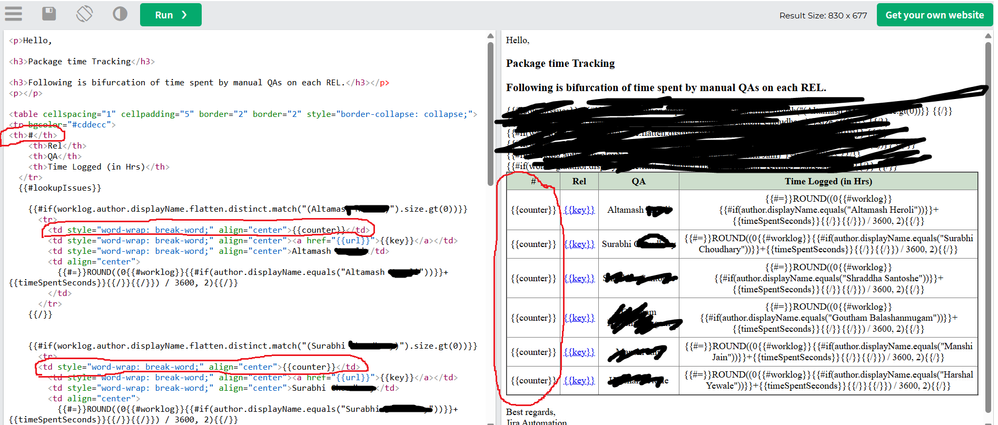Click the save (floppy disk) icon
Image resolution: width=998 pixels, height=425 pixels.
pos(48,14)
